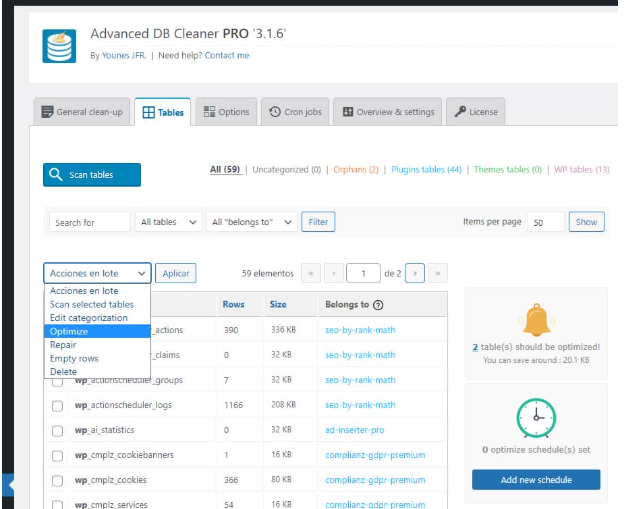633x509 pixels.
Task: Click the Tables grid icon
Action: (x=149, y=112)
